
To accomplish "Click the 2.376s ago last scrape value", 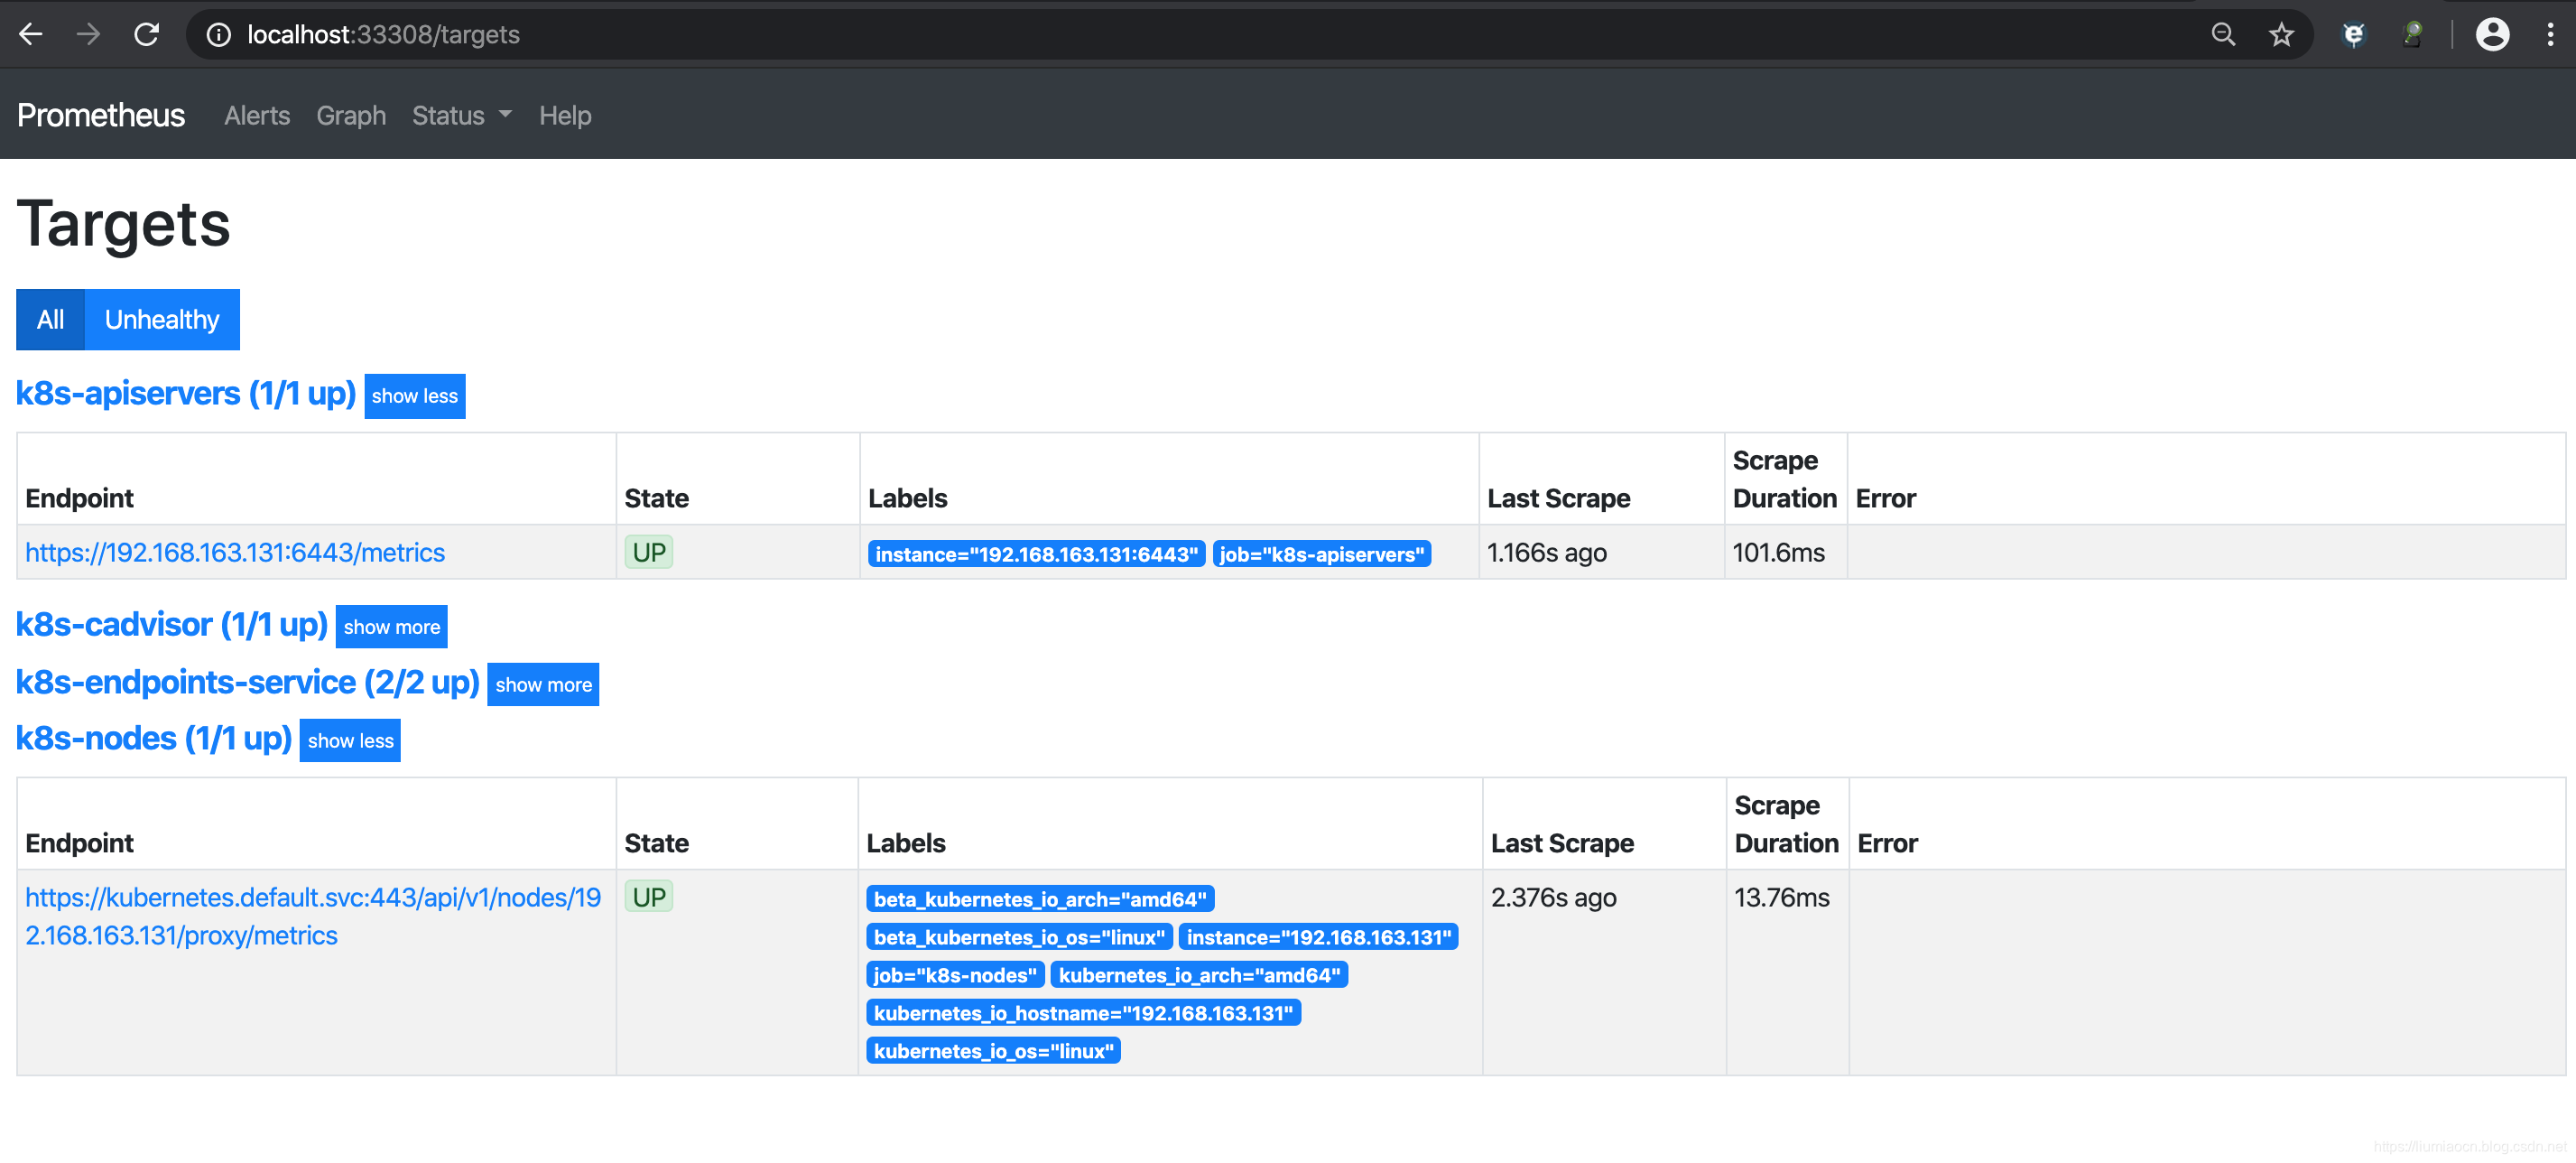I will (1554, 897).
